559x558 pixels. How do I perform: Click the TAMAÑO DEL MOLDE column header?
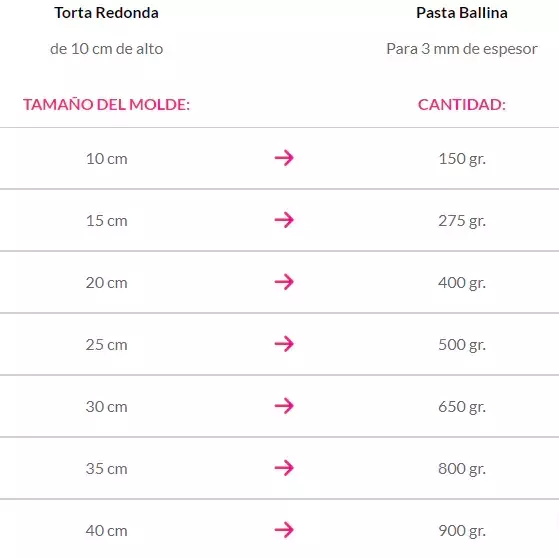click(x=107, y=104)
